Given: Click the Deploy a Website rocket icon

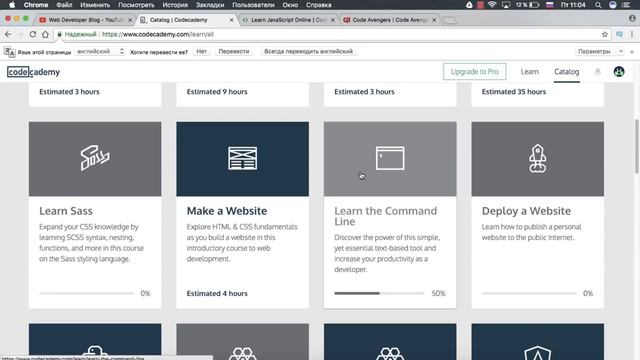Looking at the screenshot, I should 538,159.
